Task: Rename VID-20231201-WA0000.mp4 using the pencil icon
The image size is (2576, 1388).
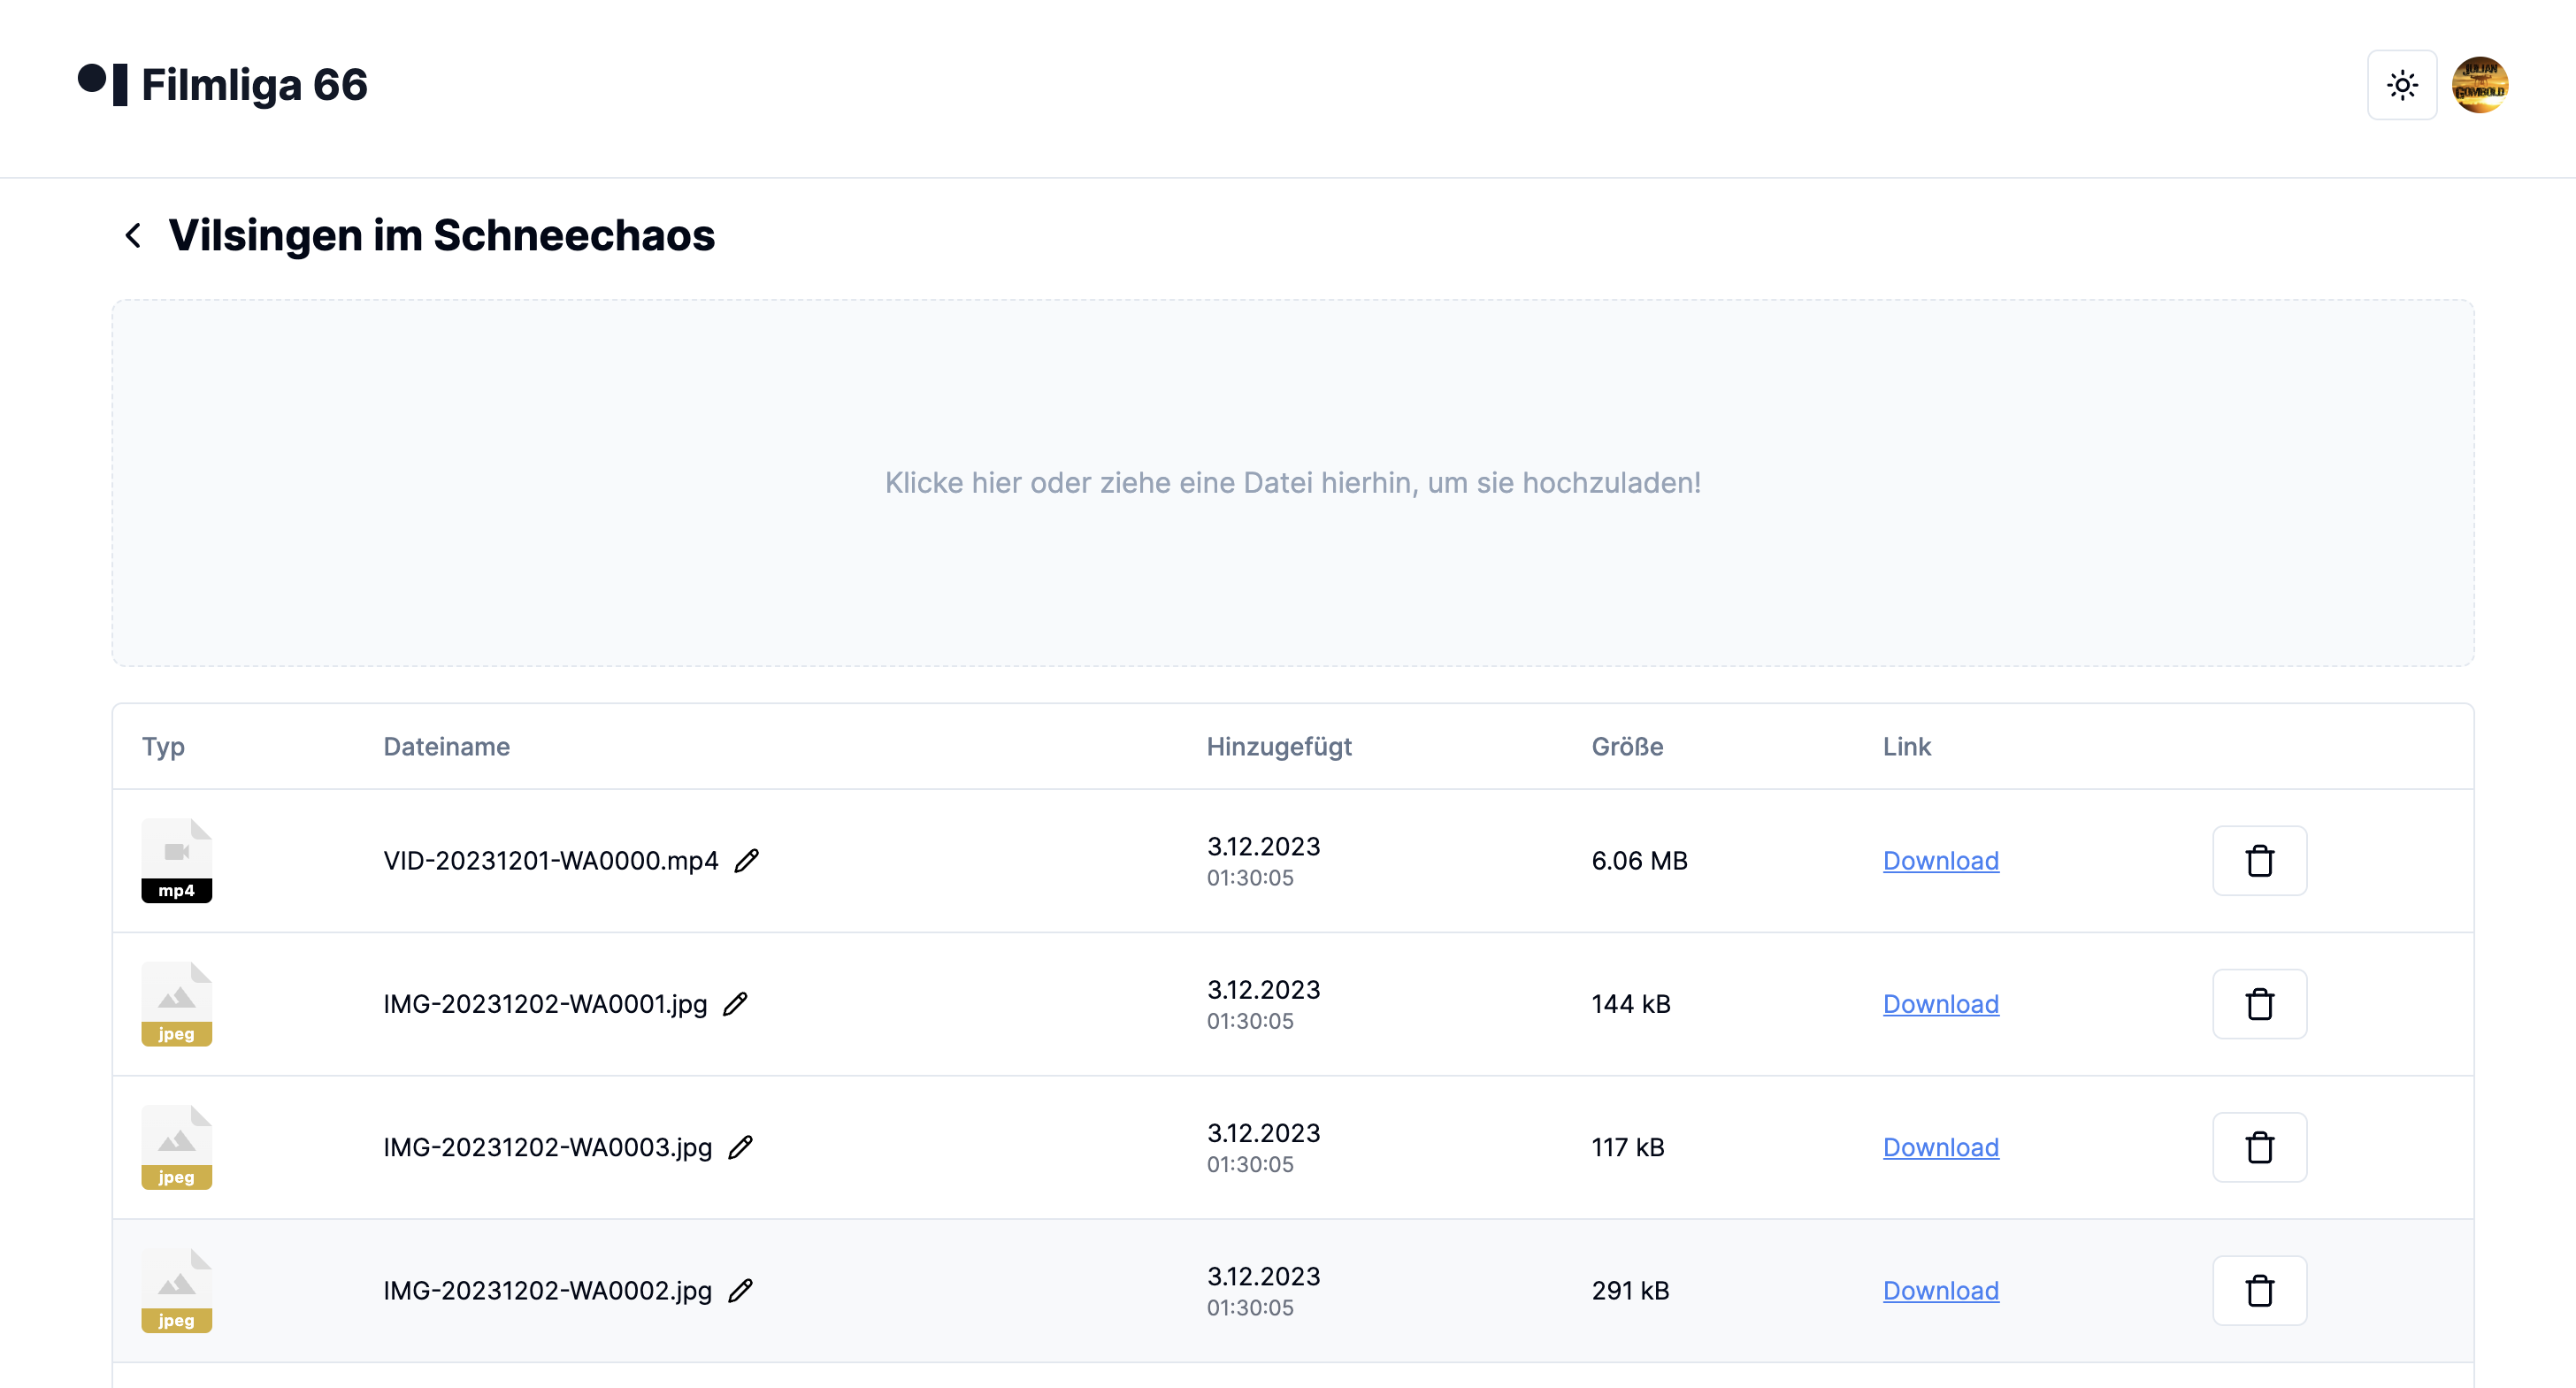Action: coord(746,860)
